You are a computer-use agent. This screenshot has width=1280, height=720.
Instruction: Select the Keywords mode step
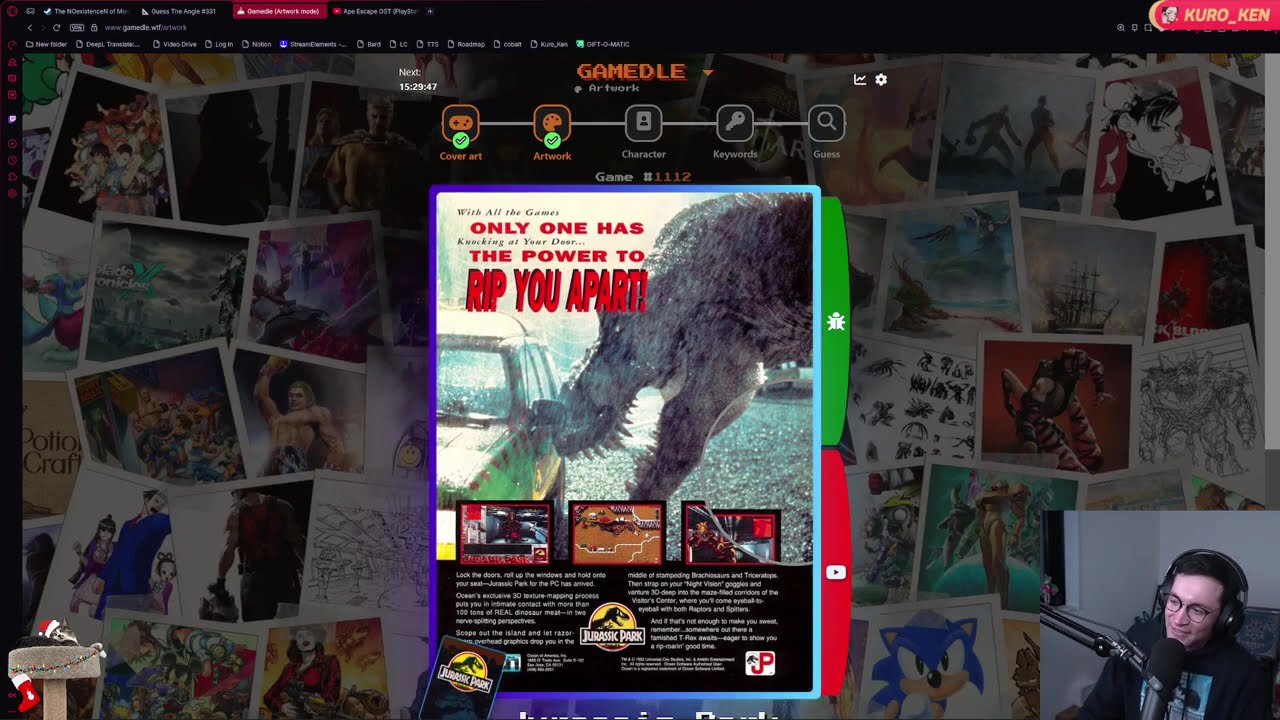(x=735, y=133)
